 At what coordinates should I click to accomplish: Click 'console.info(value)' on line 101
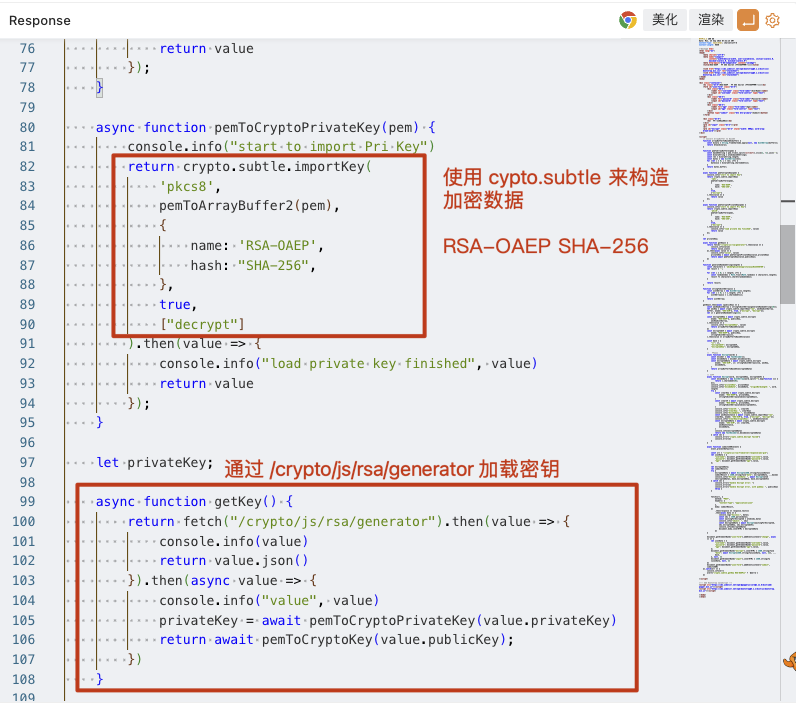[234, 542]
